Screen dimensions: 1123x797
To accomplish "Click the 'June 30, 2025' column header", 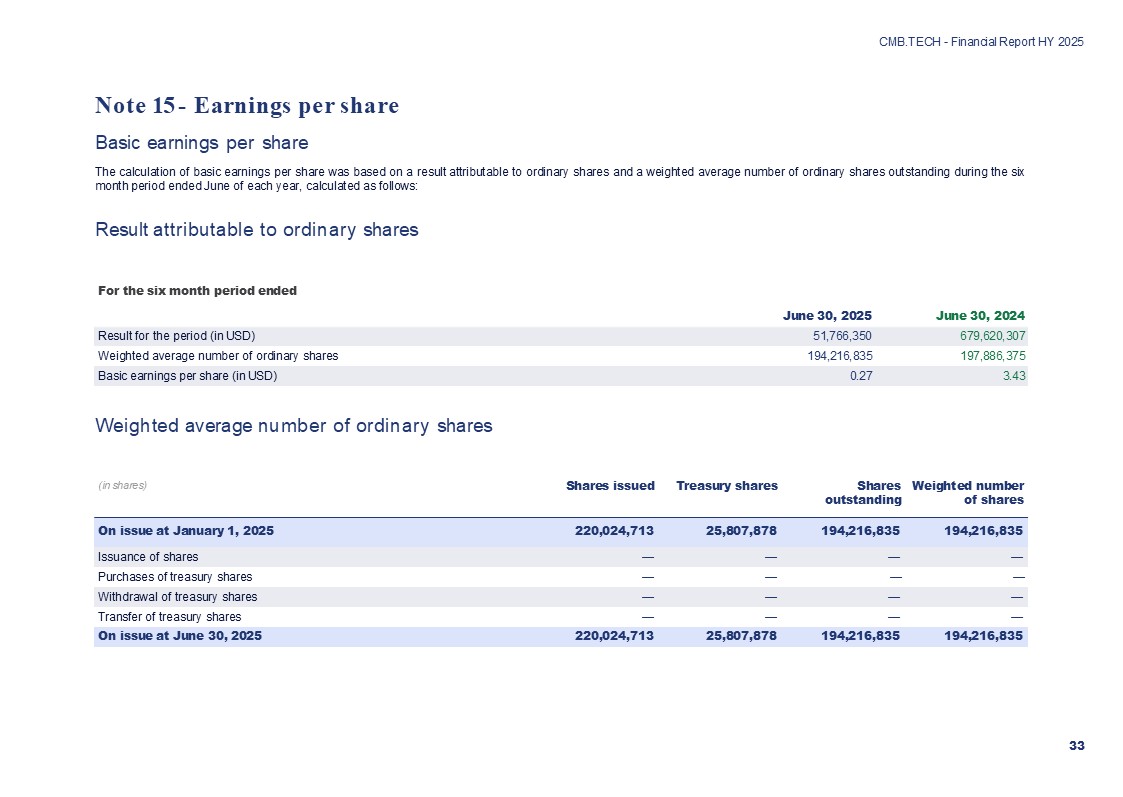I will 827,315.
